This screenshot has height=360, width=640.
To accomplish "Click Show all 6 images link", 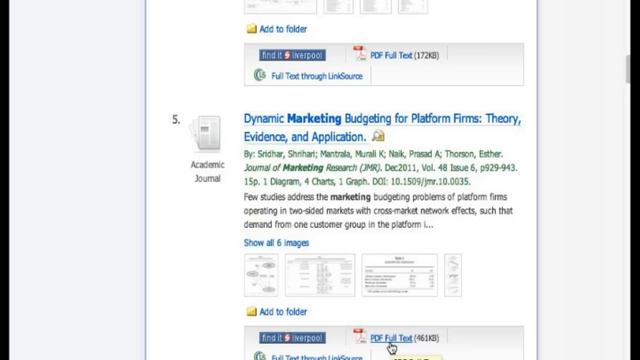I will 276,243.
